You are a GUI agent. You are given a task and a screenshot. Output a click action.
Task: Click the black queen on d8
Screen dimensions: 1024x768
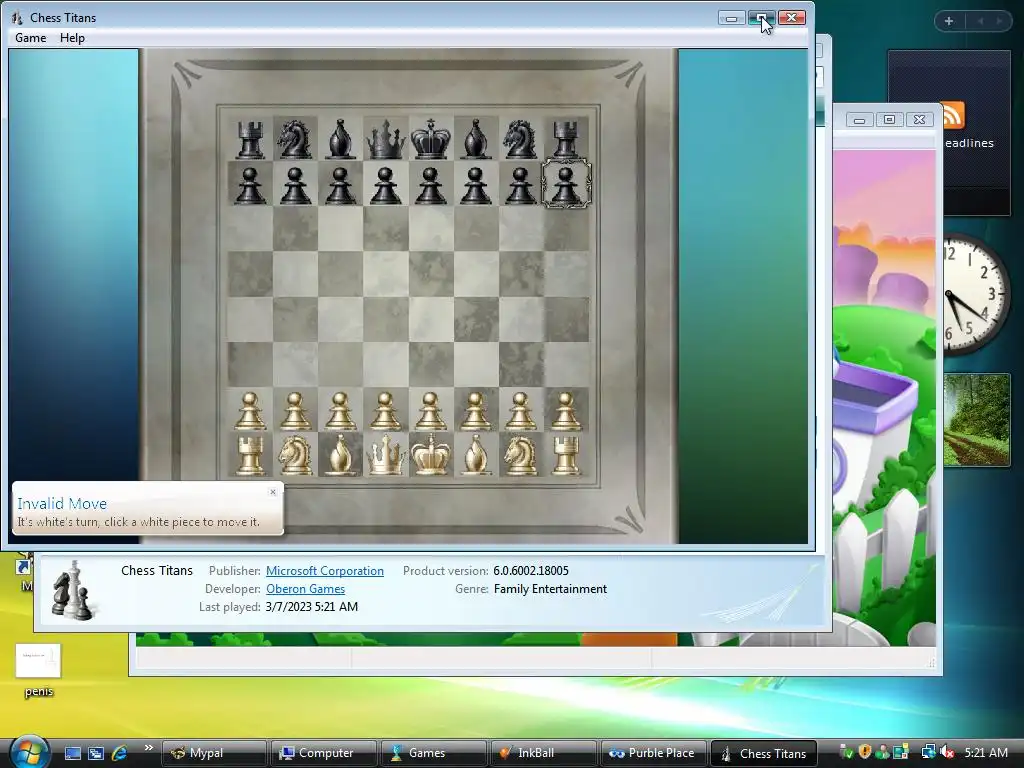385,138
